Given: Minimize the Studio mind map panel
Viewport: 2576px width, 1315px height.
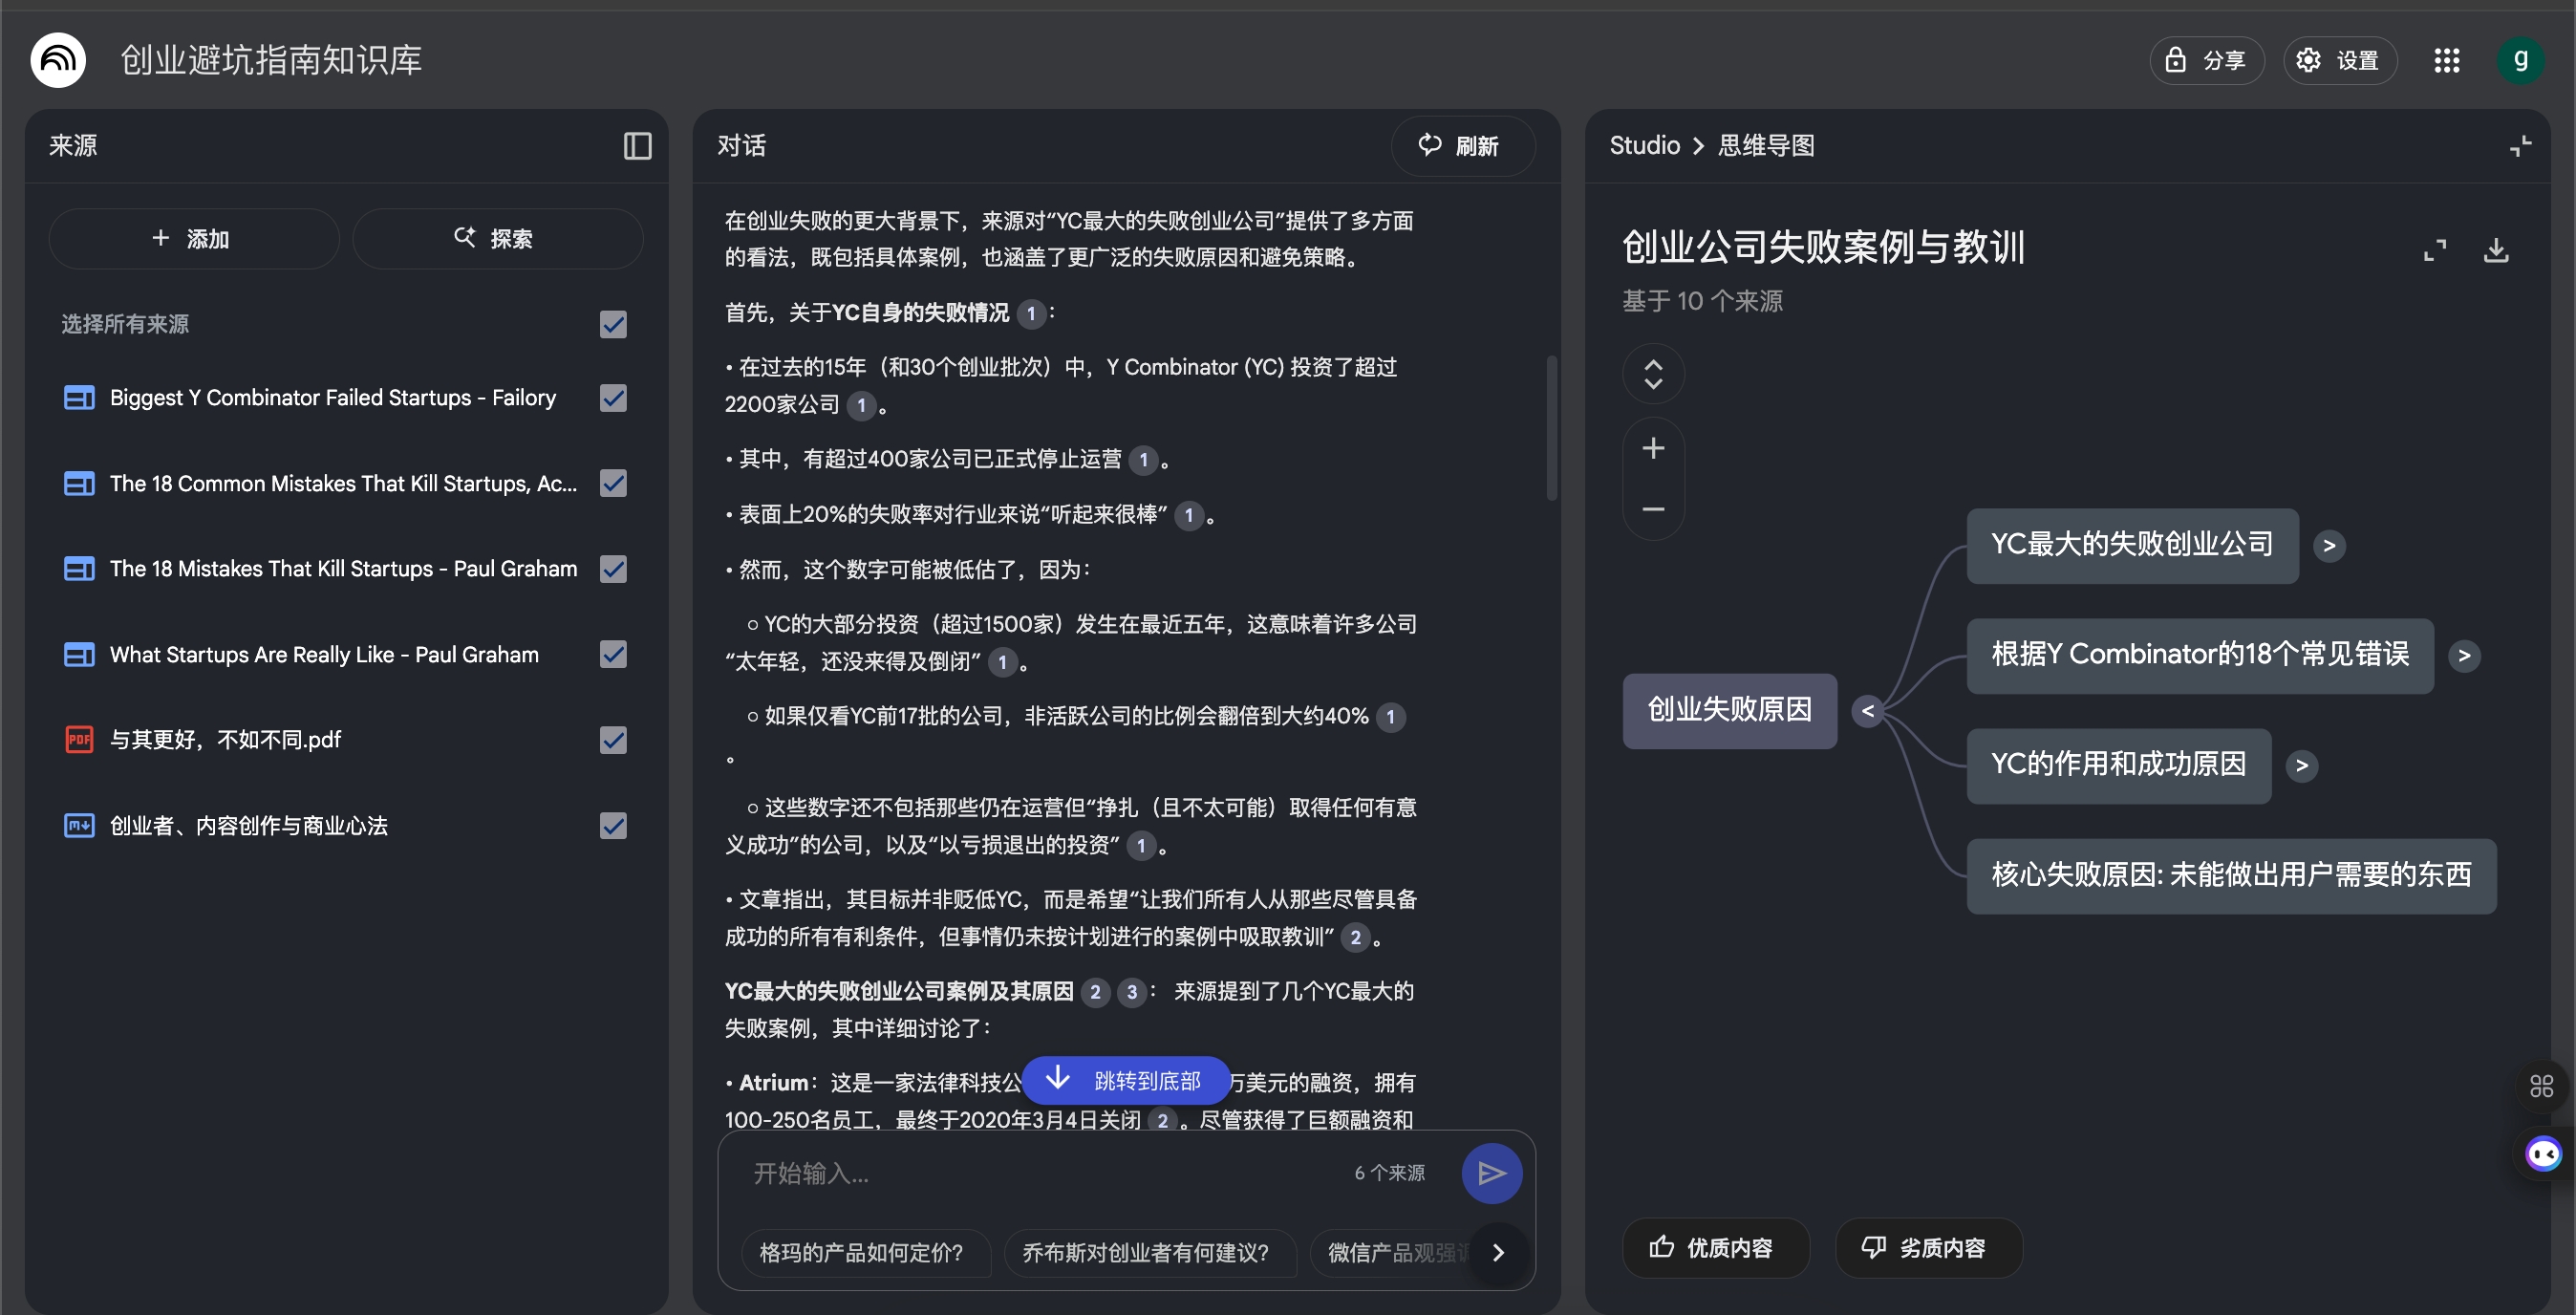Looking at the screenshot, I should tap(2520, 146).
